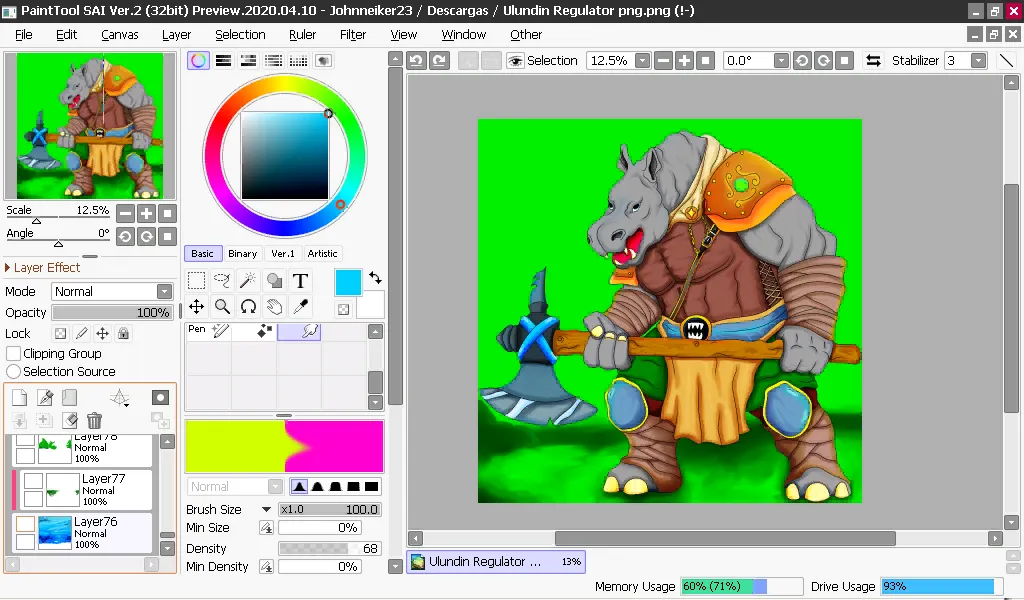Add a layer mask

tap(161, 397)
